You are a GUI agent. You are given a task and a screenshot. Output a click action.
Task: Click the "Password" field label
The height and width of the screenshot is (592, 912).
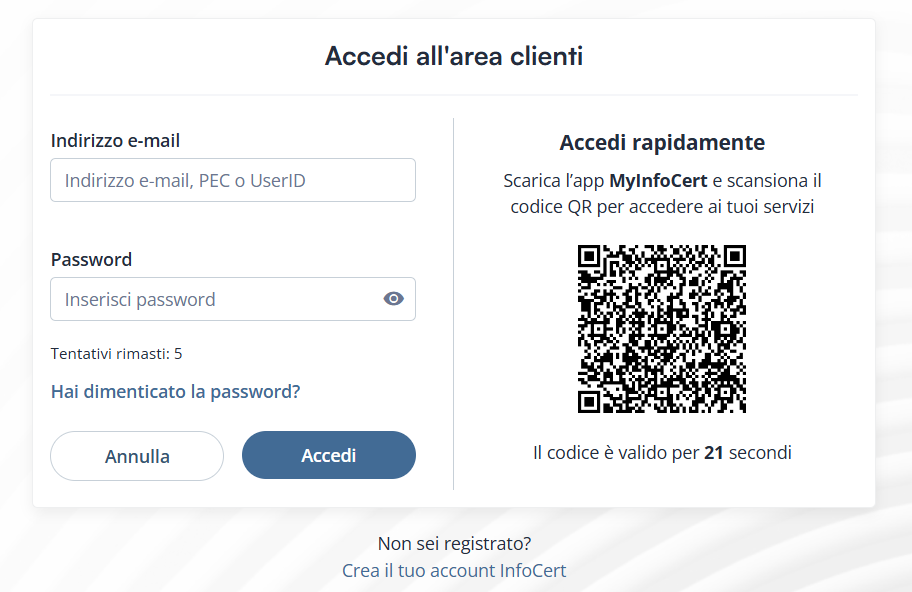point(91,260)
